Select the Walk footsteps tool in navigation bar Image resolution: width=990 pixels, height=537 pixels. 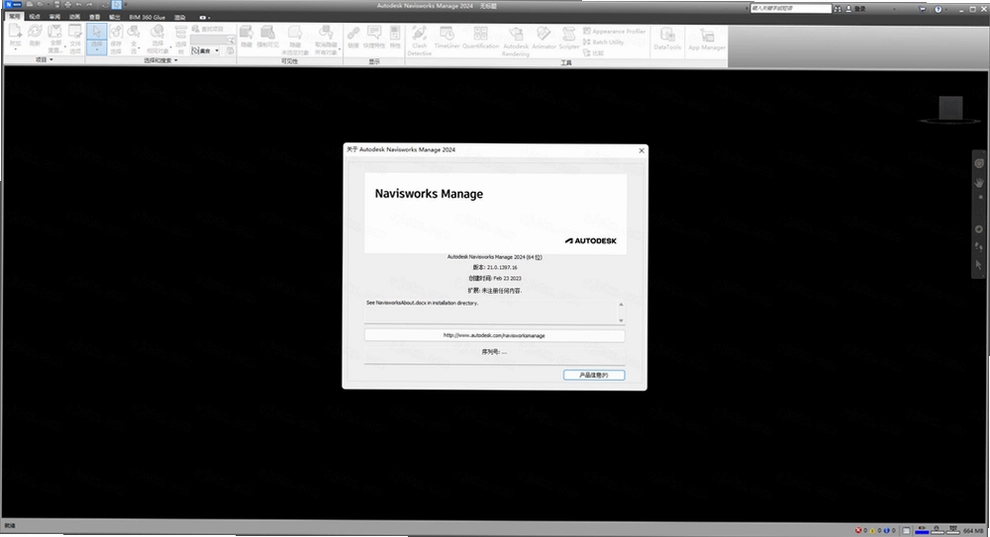[979, 247]
